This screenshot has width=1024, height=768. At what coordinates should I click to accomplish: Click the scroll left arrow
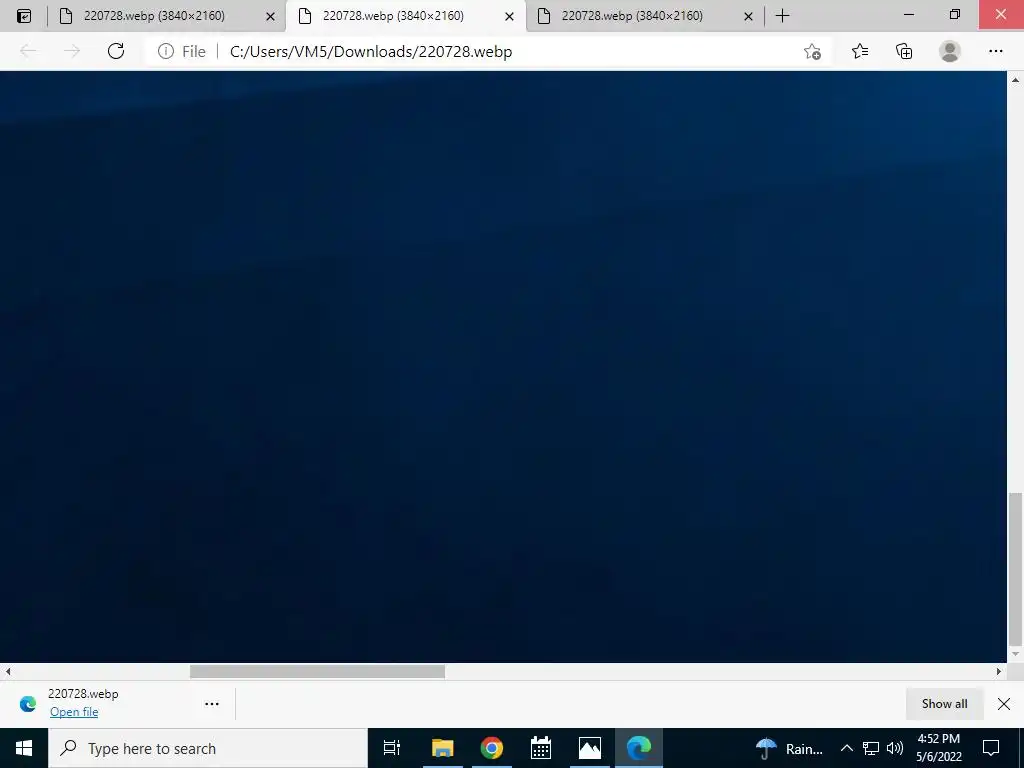(x=8, y=671)
